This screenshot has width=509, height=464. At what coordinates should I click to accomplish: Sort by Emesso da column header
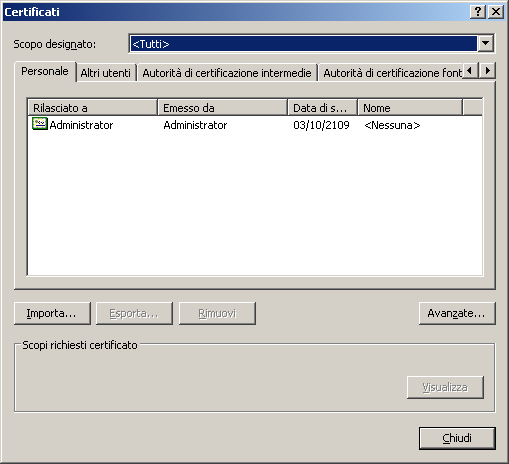point(222,108)
